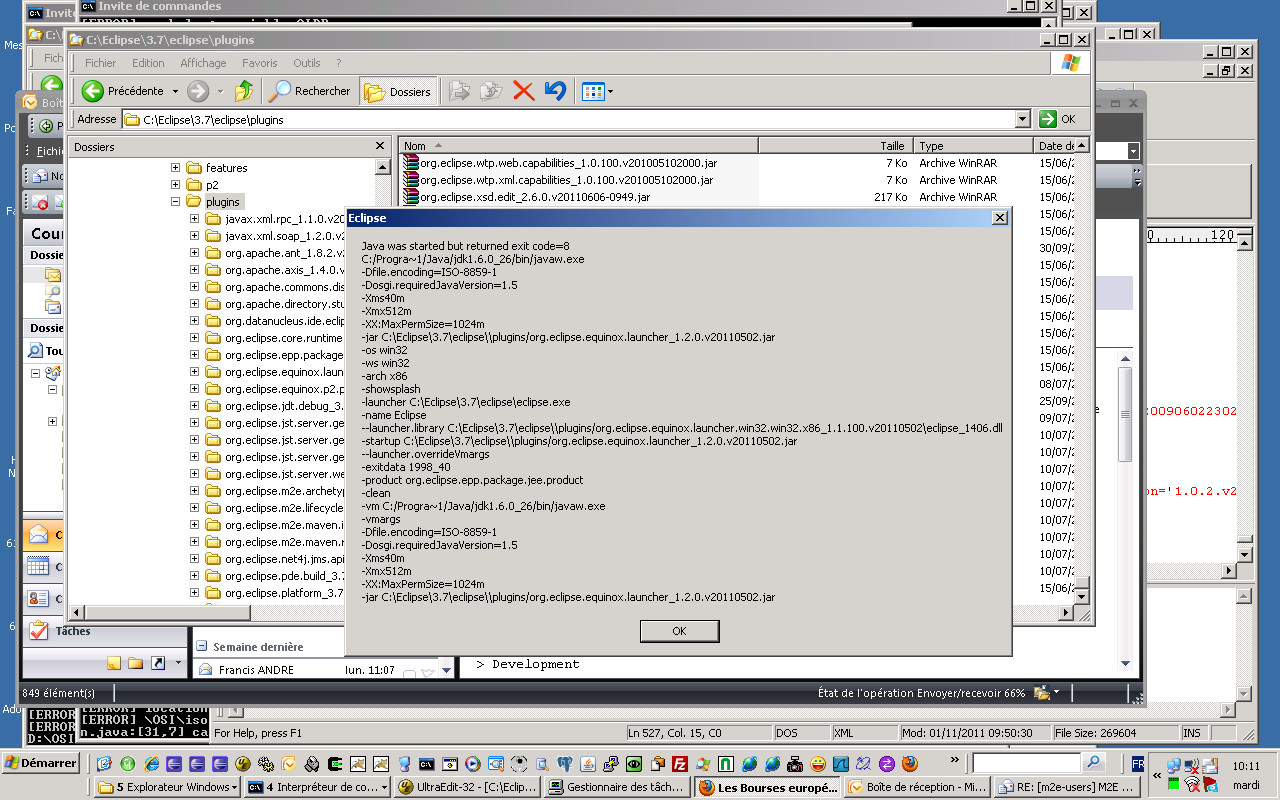The image size is (1280, 800).
Task: Open the Précédente history dropdown arrow
Action: click(175, 91)
